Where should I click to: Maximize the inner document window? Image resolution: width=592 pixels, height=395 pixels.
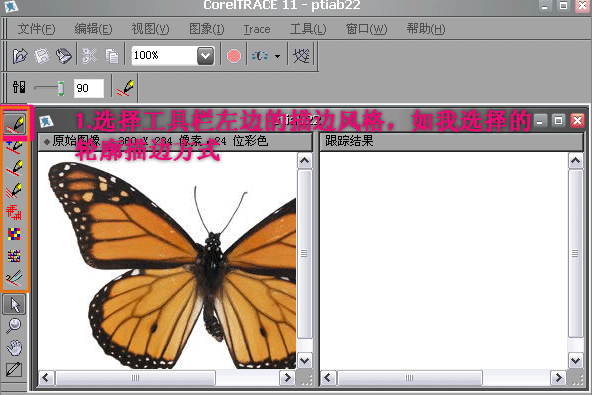point(558,121)
